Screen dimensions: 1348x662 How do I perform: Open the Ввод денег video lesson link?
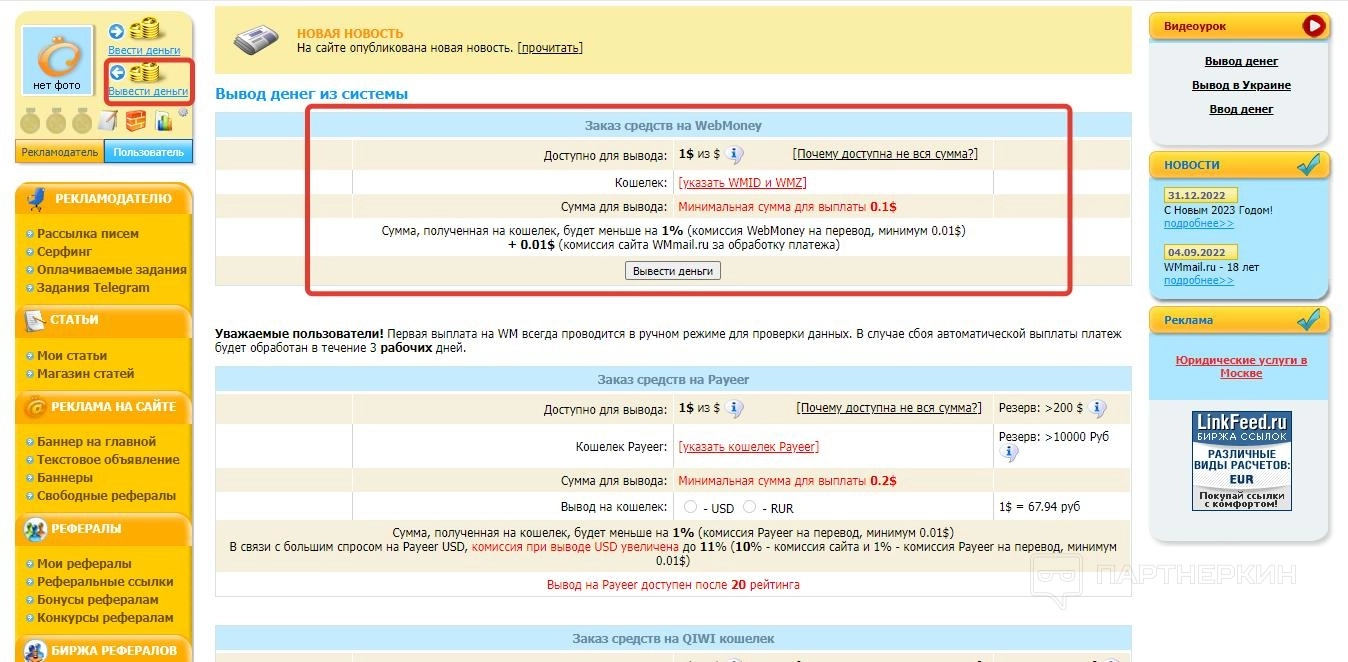click(1241, 110)
